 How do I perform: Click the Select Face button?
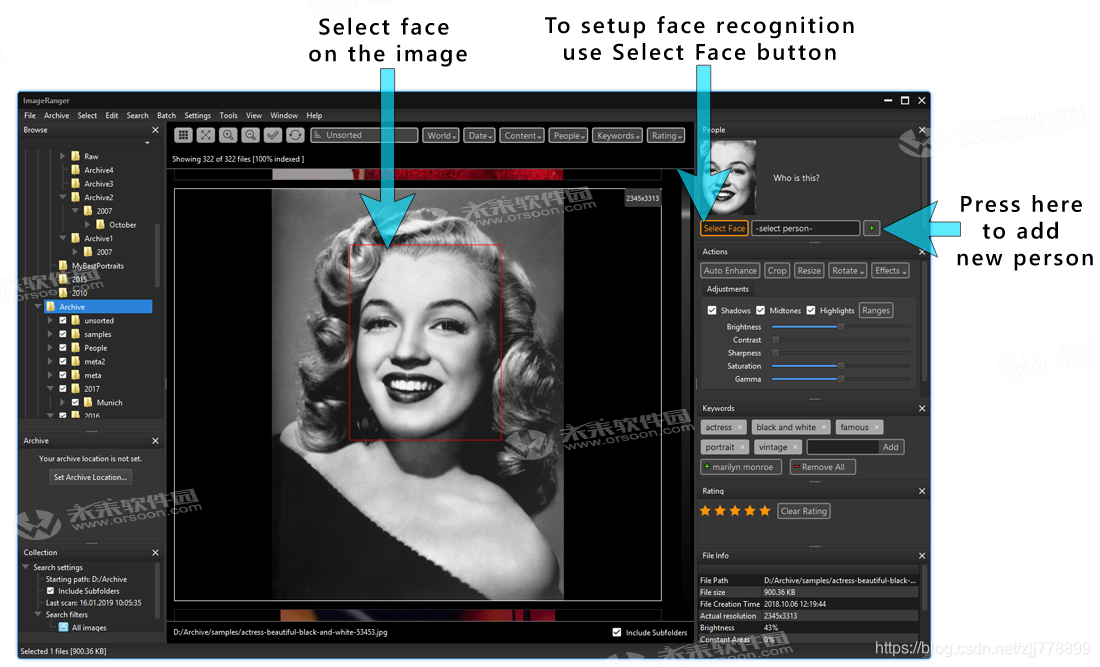pyautogui.click(x=724, y=228)
